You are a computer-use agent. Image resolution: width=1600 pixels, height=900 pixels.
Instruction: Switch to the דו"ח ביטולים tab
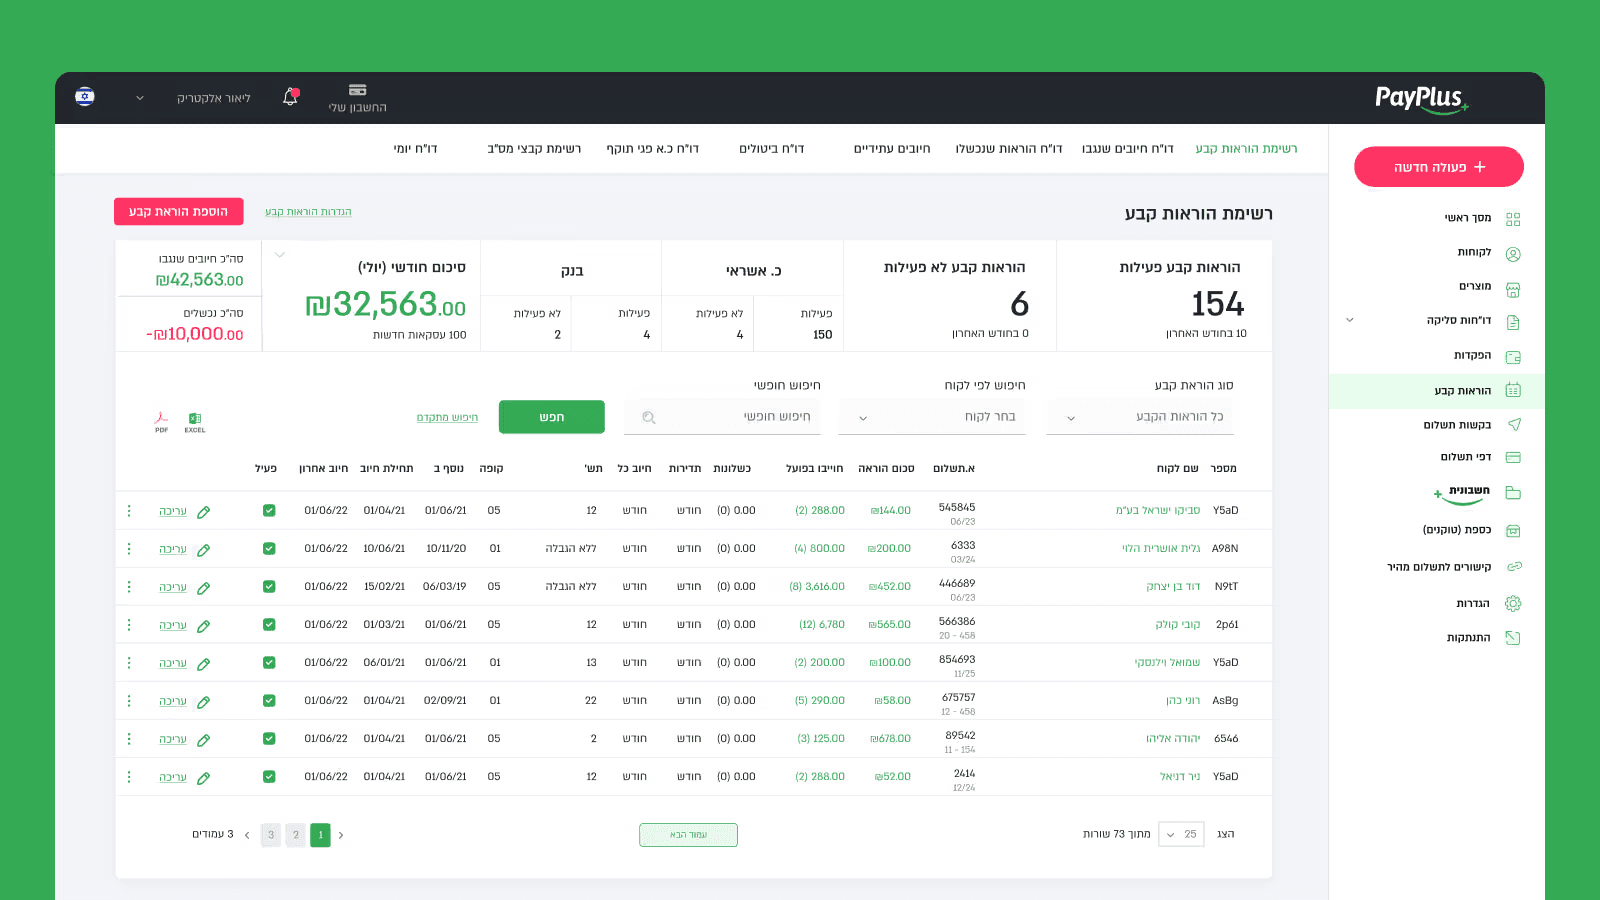coord(771,148)
